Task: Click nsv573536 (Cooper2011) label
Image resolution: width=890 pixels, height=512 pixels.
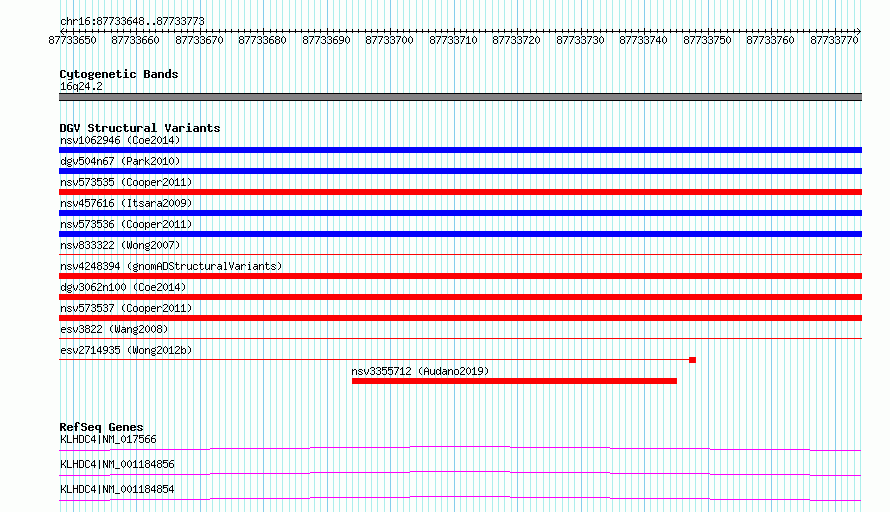Action: point(126,224)
